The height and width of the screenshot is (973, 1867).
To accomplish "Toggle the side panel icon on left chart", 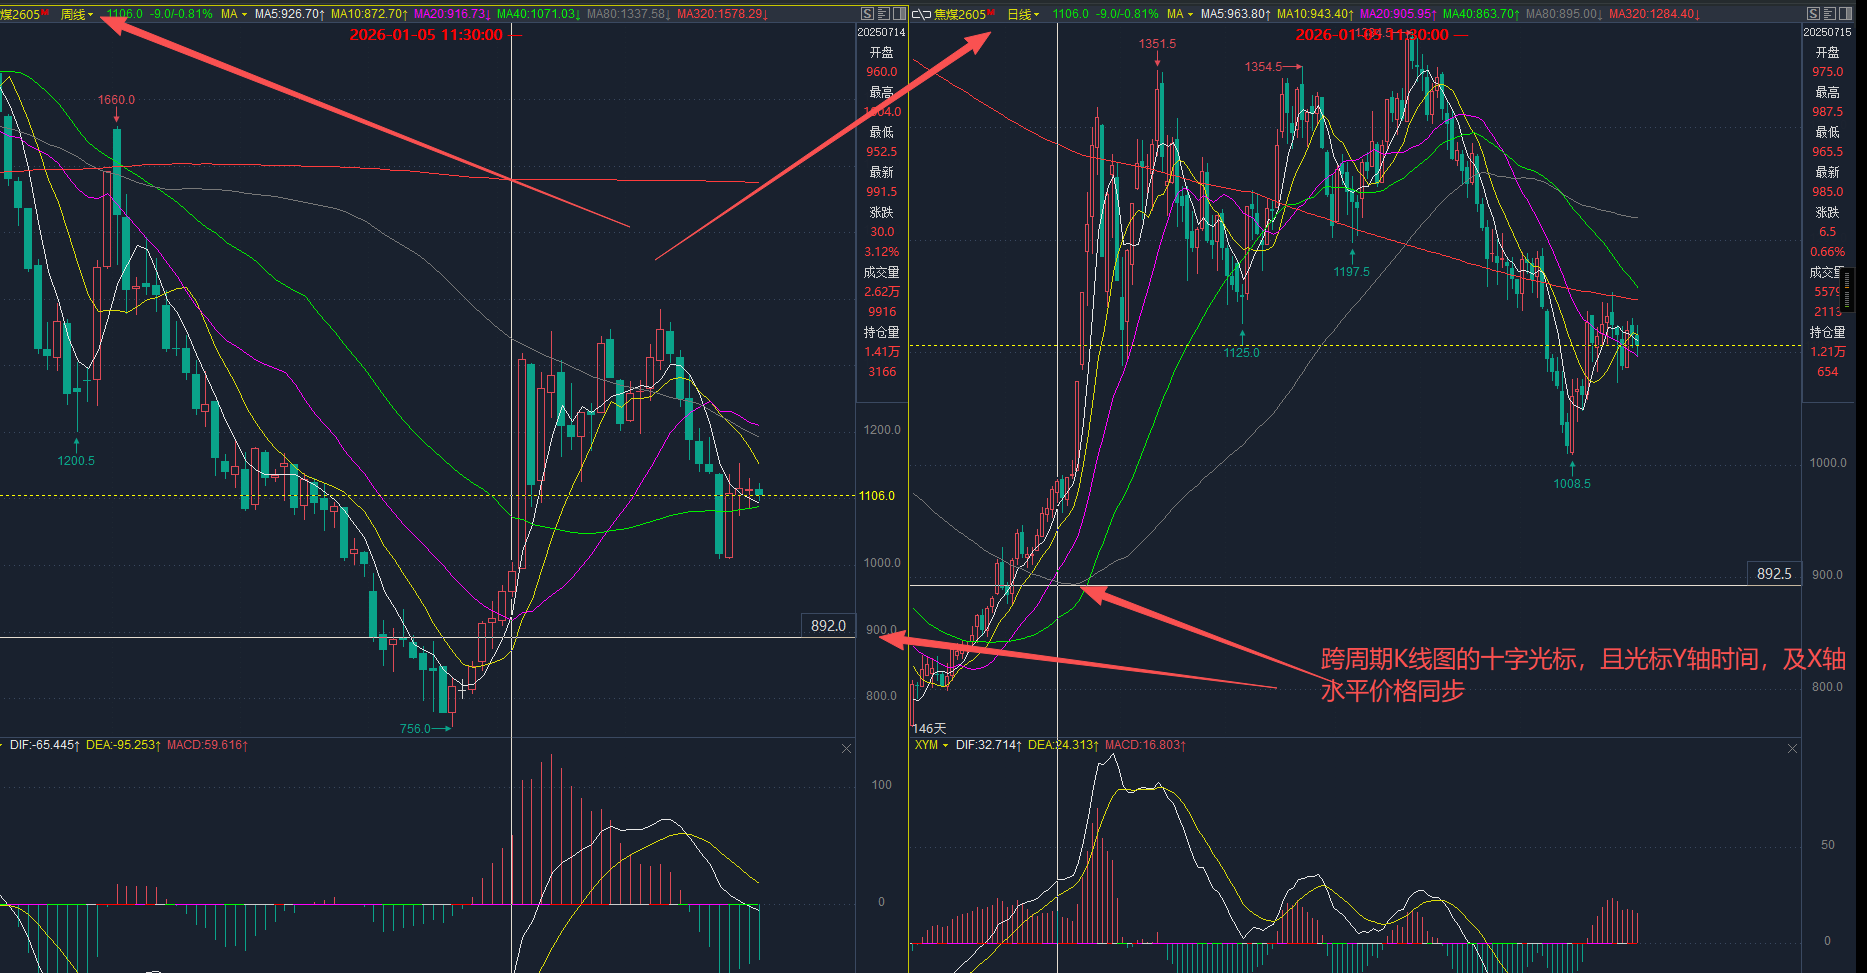I will [x=899, y=14].
